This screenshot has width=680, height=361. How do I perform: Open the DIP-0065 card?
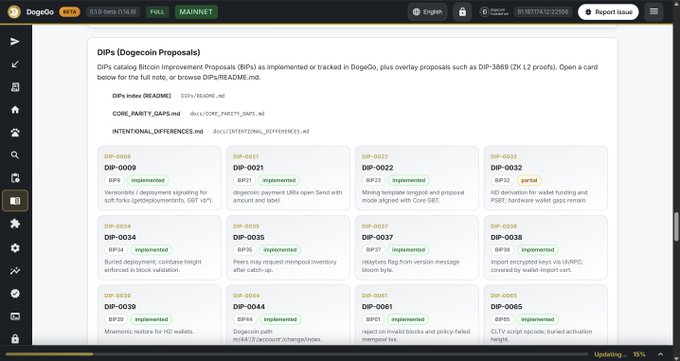546,315
